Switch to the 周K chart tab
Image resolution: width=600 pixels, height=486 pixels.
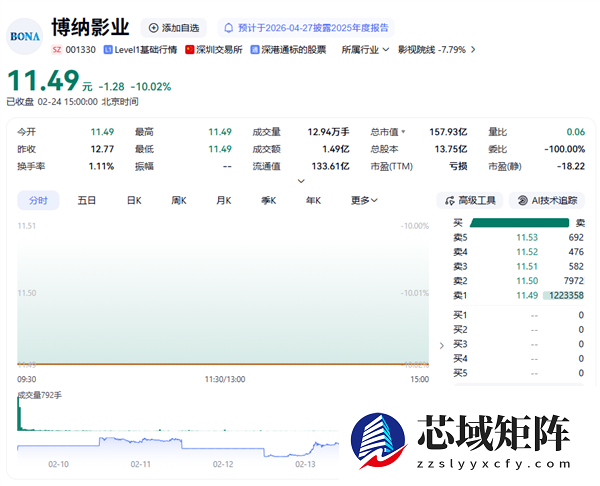click(179, 201)
